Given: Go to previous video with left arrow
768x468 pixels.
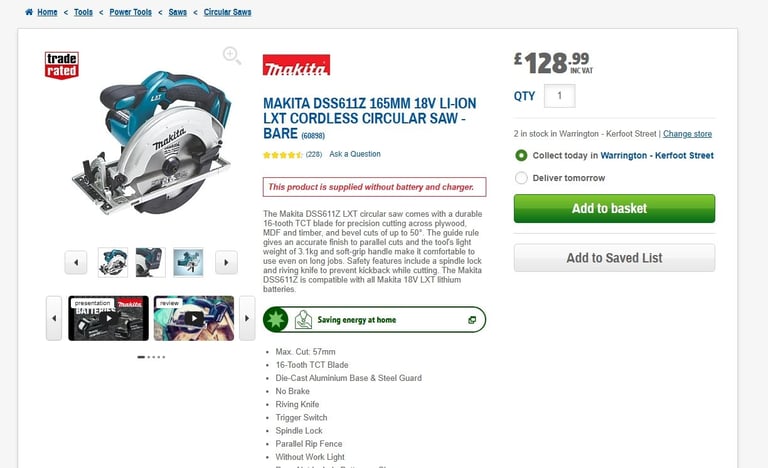Looking at the screenshot, I should coord(54,318).
